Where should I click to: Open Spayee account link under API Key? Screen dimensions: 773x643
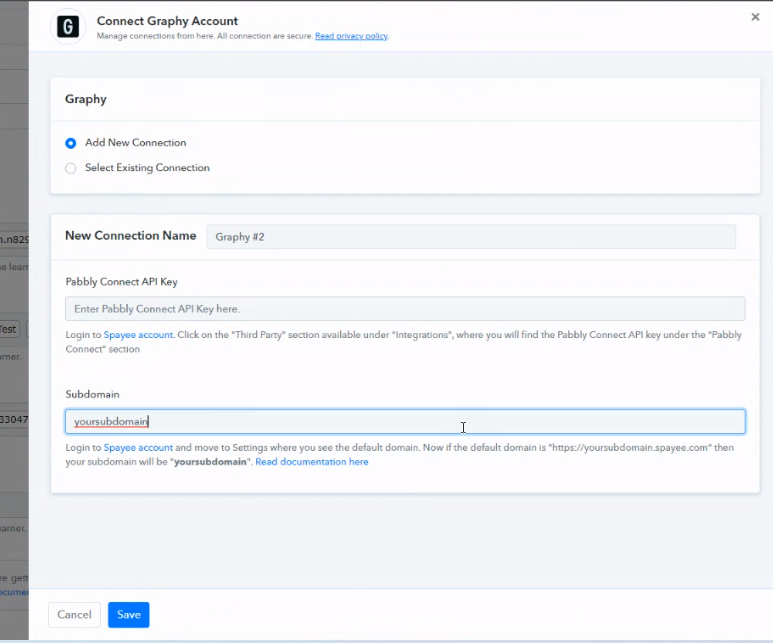138,335
